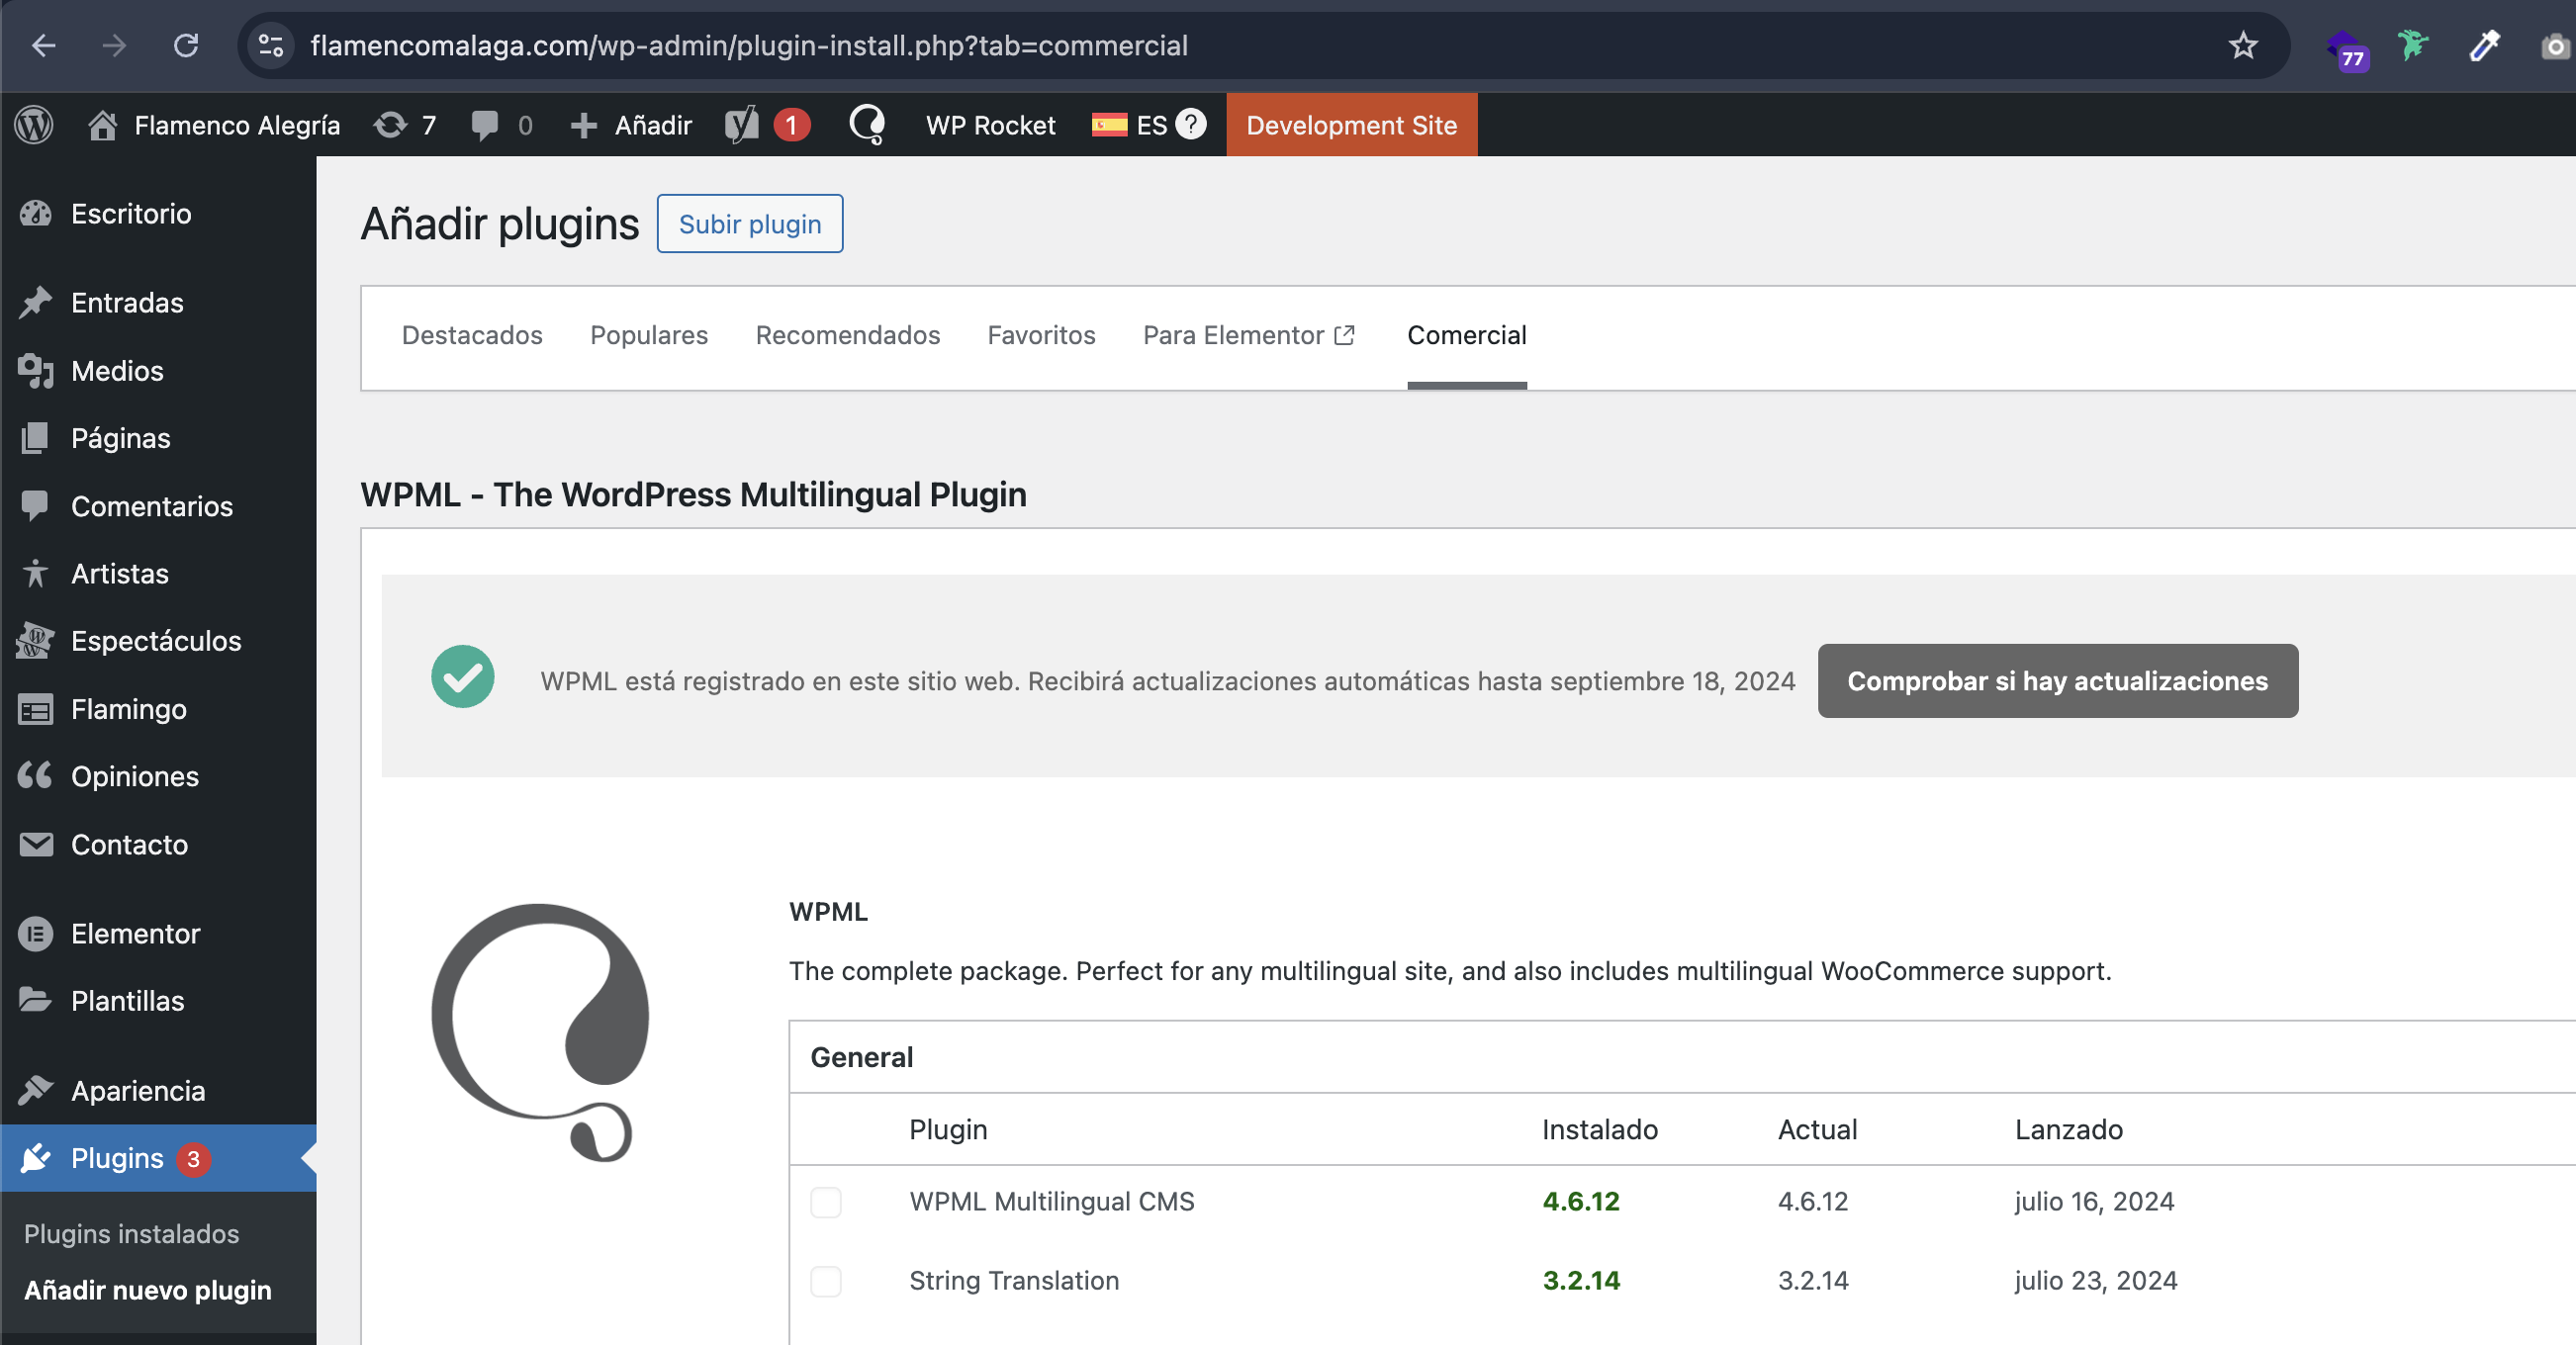Screen dimensions: 2576x1345
Task: Open WPML help question mark icon
Action: (x=1190, y=124)
